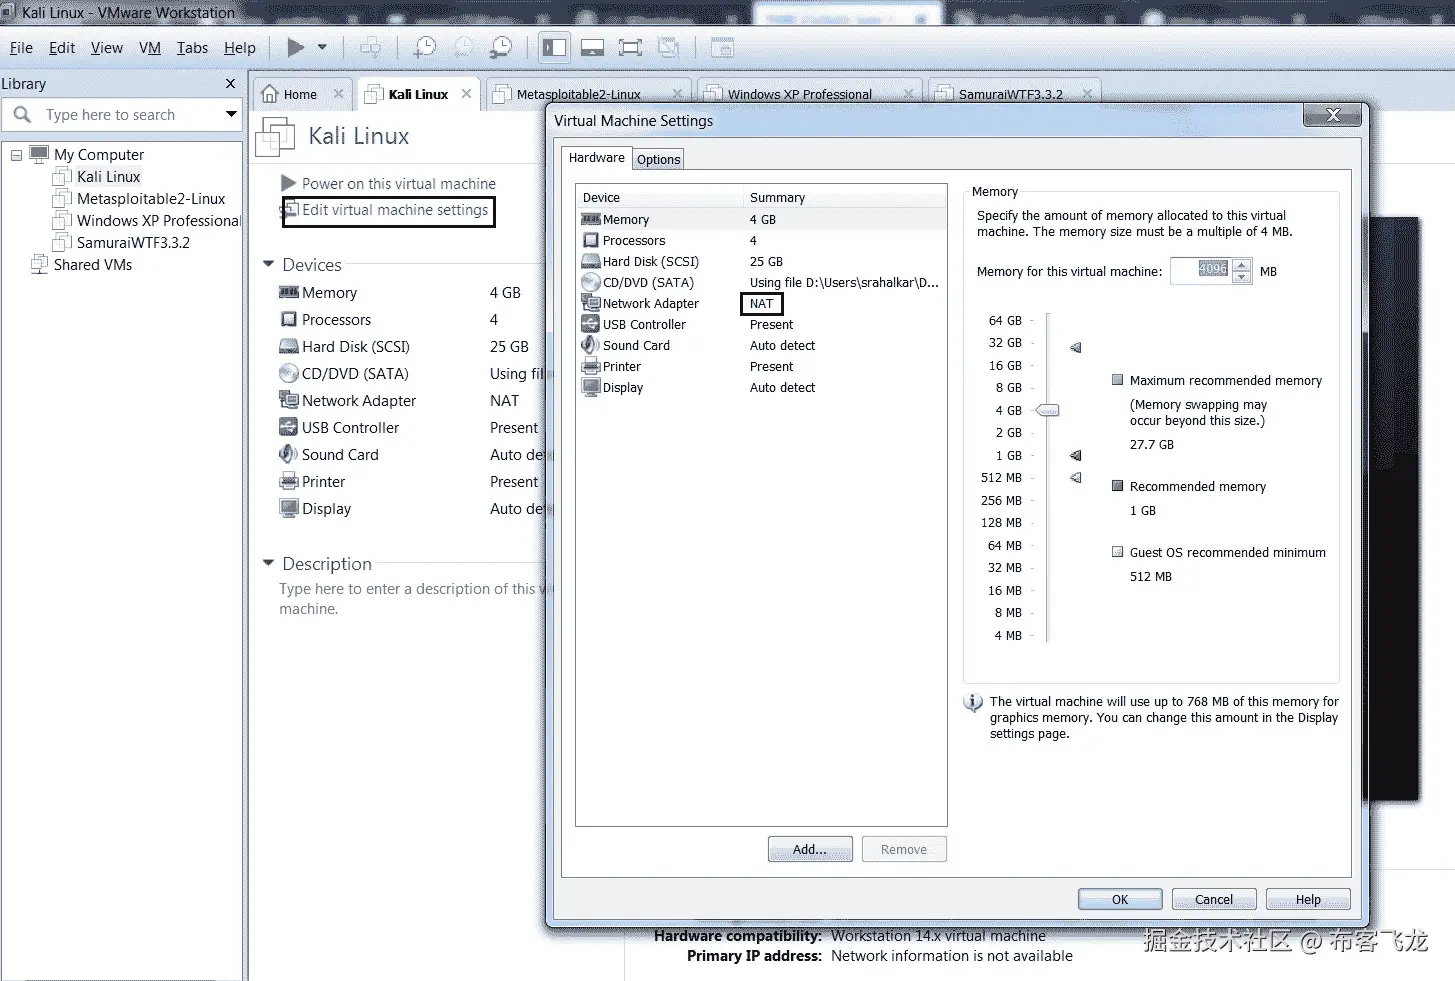Open the Edit menu
This screenshot has width=1455, height=981.
pyautogui.click(x=62, y=47)
